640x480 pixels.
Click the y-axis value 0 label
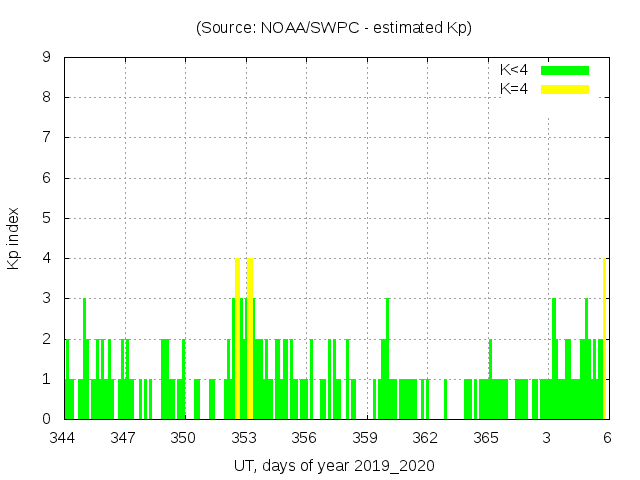coord(46,419)
